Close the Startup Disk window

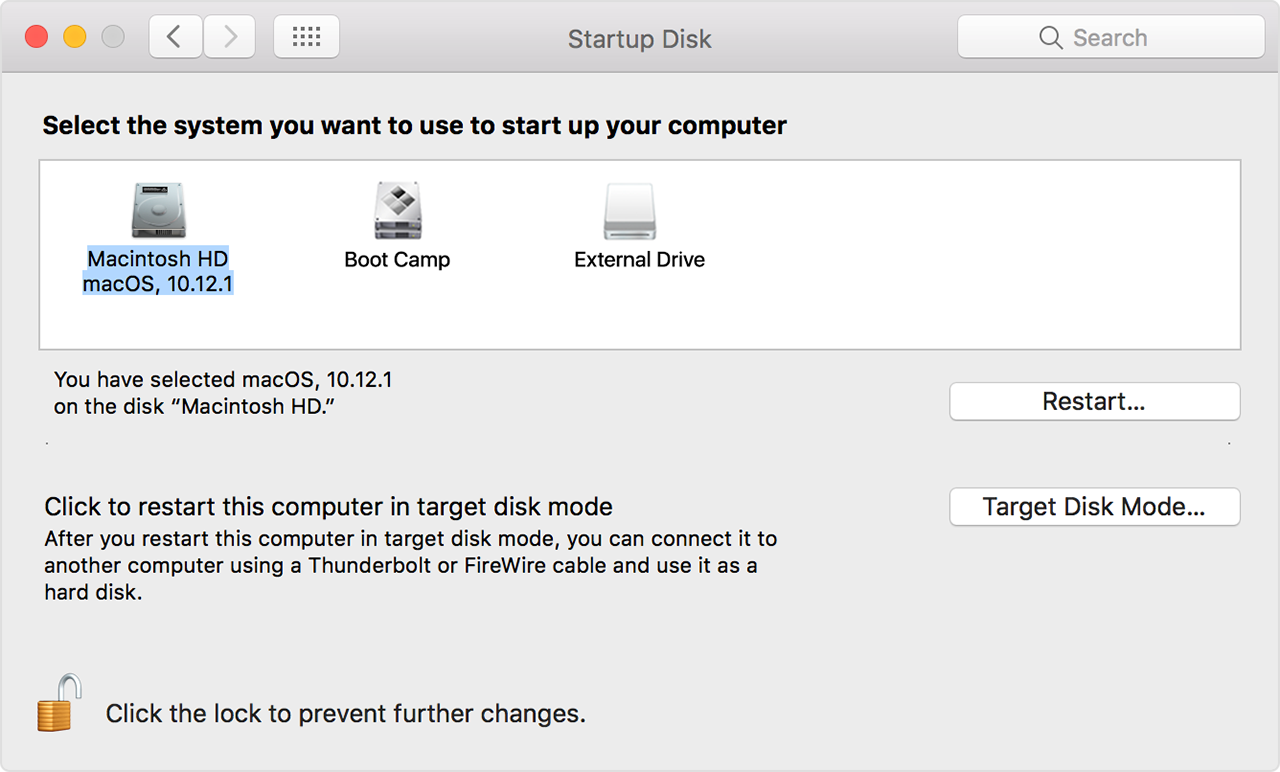(x=37, y=37)
